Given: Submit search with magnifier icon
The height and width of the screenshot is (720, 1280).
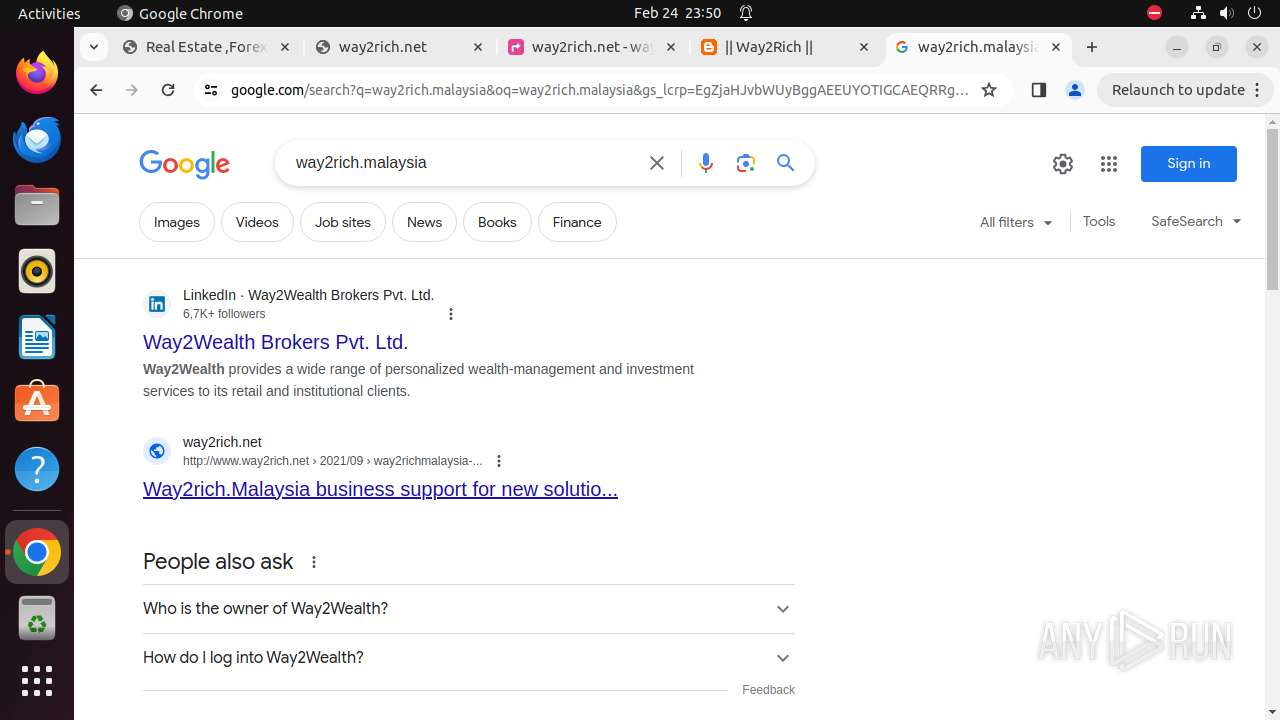Looking at the screenshot, I should click(x=786, y=163).
